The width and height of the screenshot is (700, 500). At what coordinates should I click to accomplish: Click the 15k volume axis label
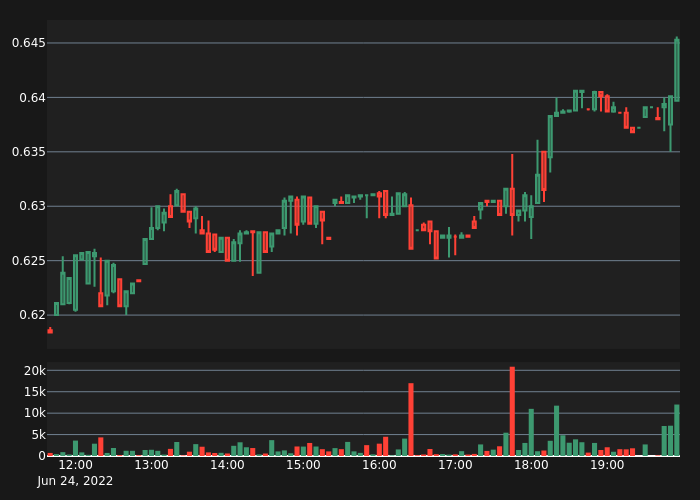[x=35, y=392]
